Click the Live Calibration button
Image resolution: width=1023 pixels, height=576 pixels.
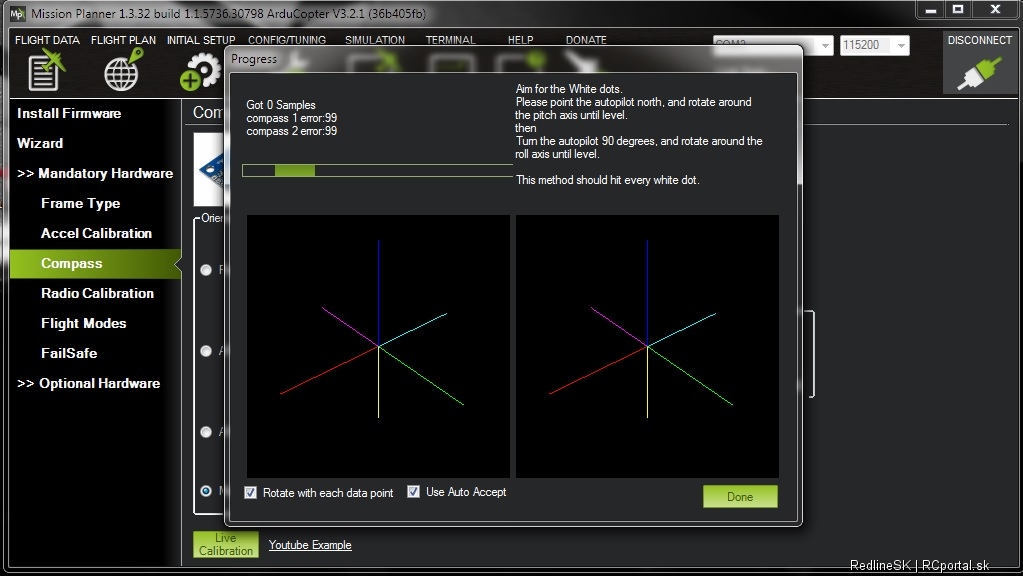[226, 544]
